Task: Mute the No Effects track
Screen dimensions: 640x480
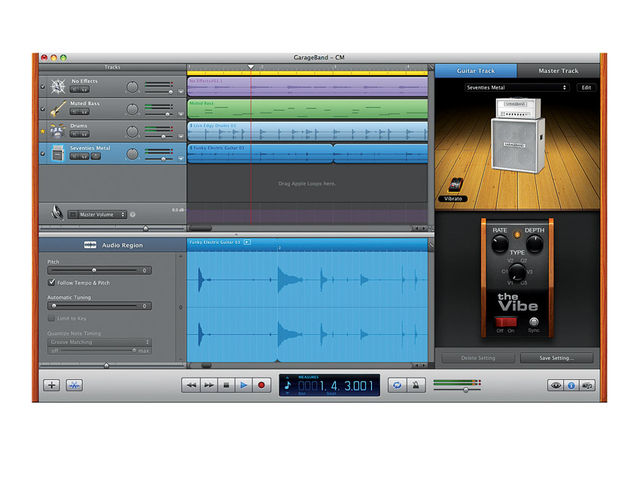Action: (x=74, y=89)
